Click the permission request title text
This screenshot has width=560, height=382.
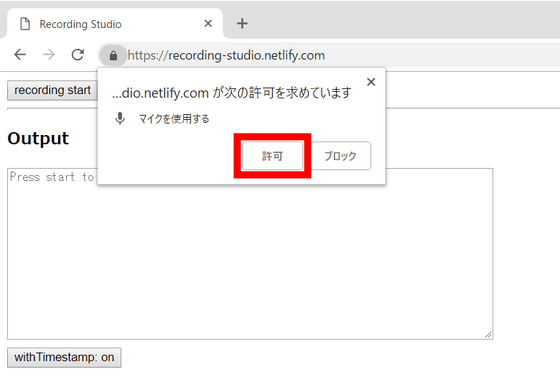(x=232, y=93)
